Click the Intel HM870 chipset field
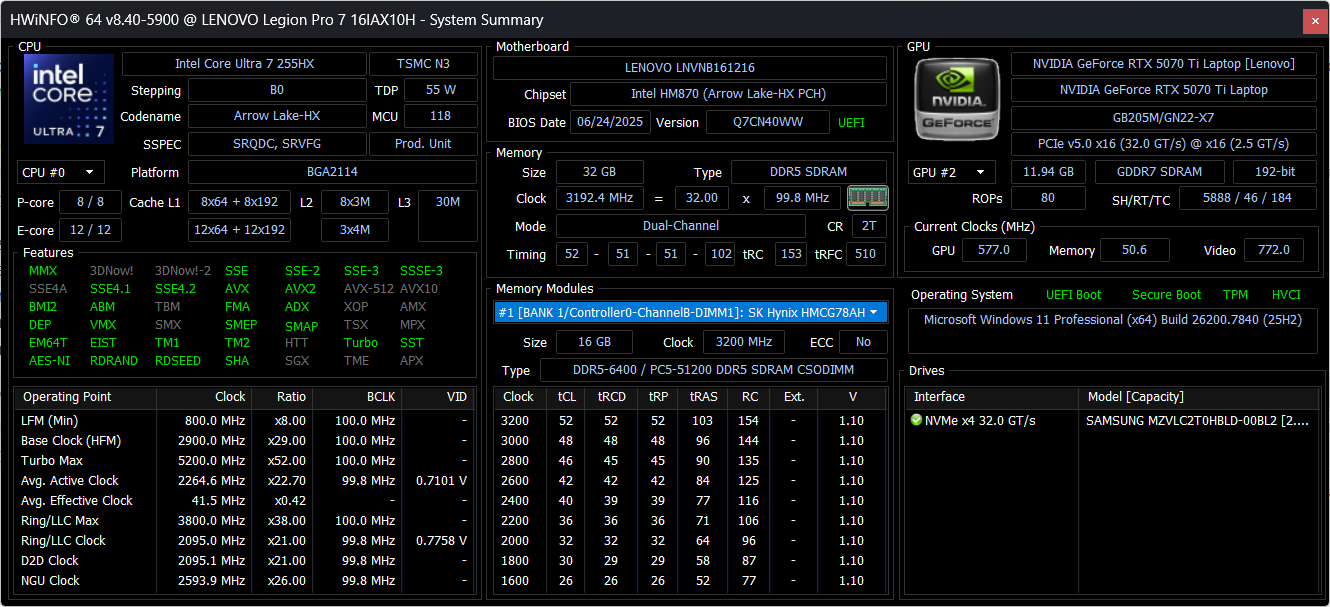This screenshot has width=1330, height=607. pos(729,94)
